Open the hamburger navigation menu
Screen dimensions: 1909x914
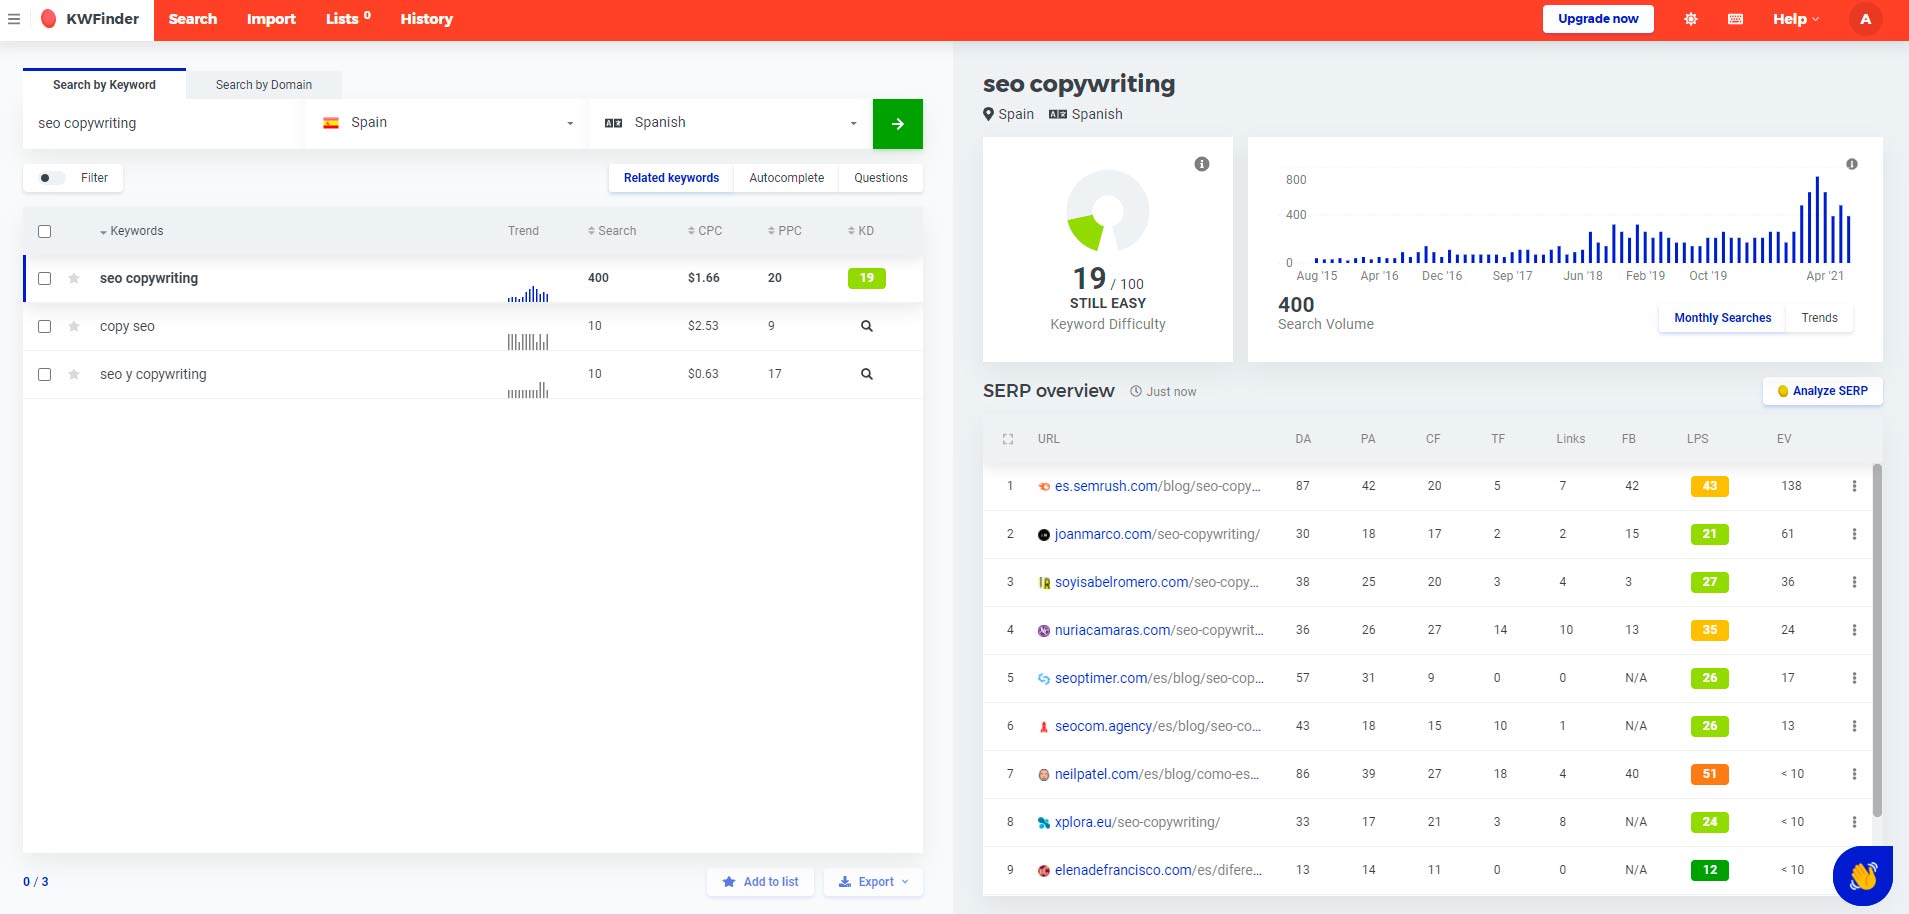point(14,18)
